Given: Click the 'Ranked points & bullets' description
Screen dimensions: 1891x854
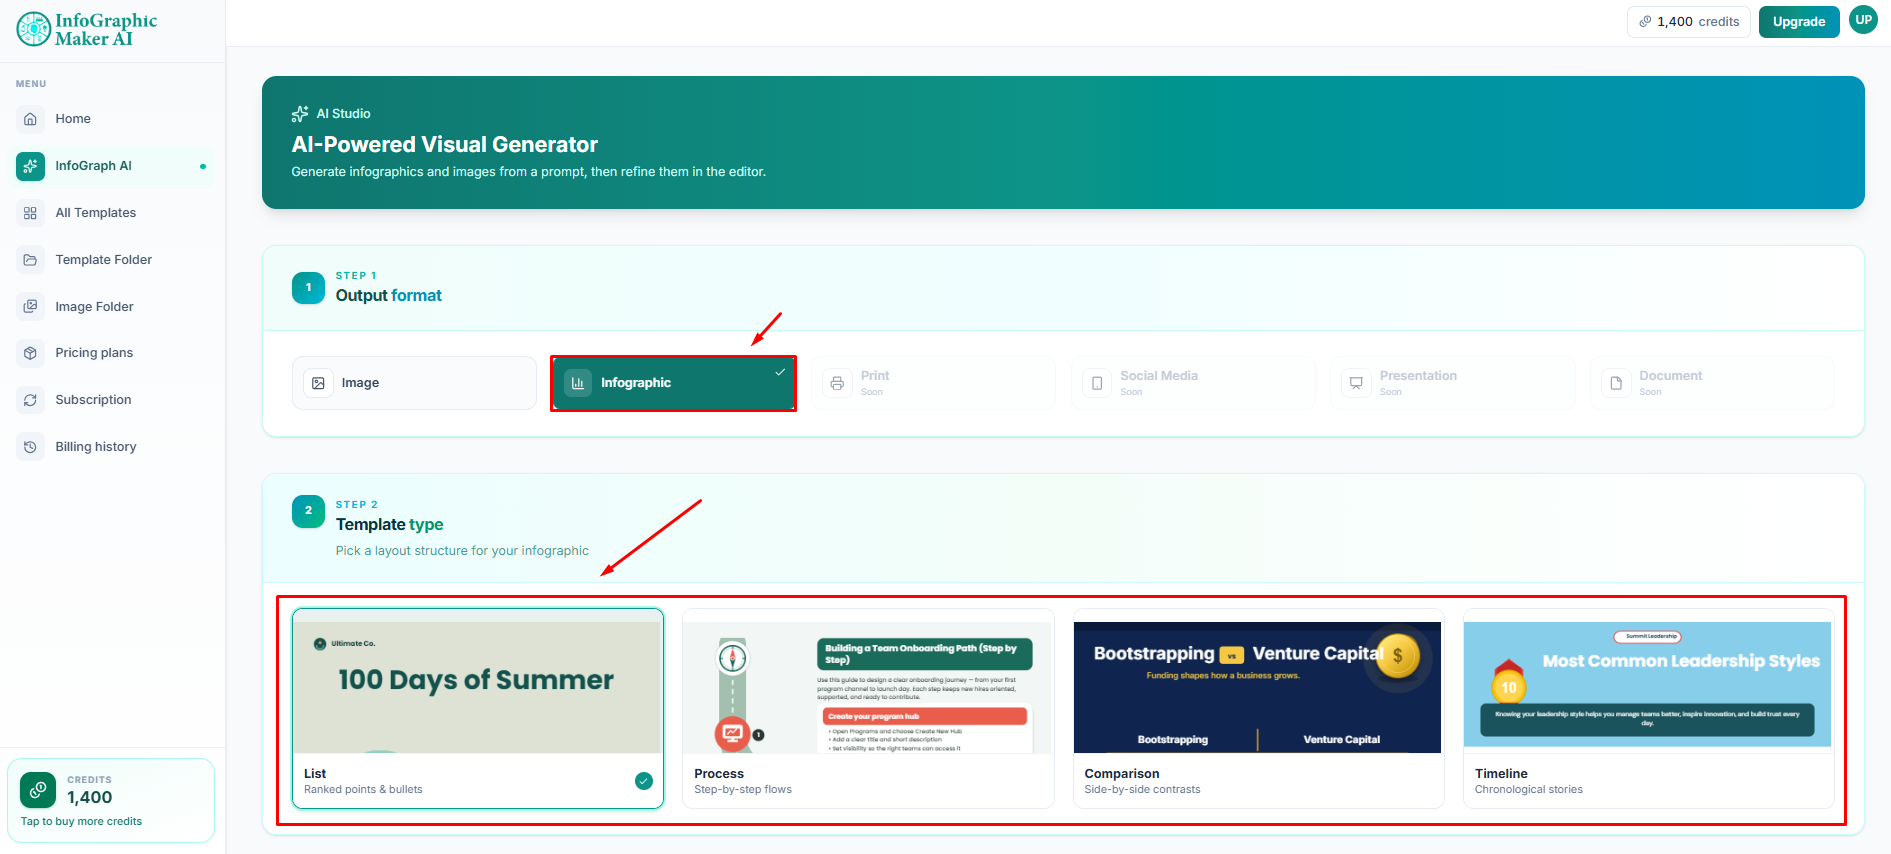Looking at the screenshot, I should pos(363,790).
